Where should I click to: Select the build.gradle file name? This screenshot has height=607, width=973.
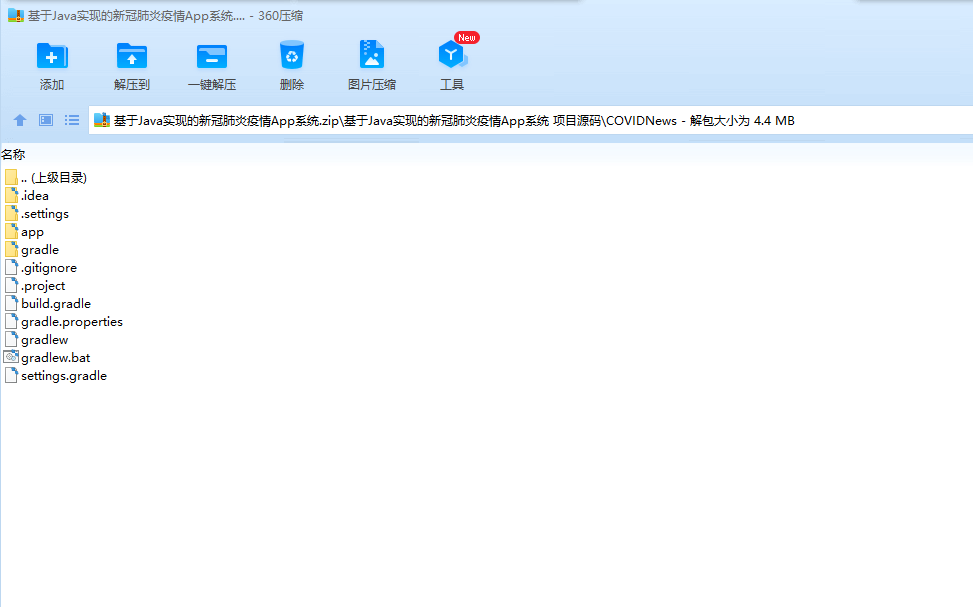pos(56,304)
